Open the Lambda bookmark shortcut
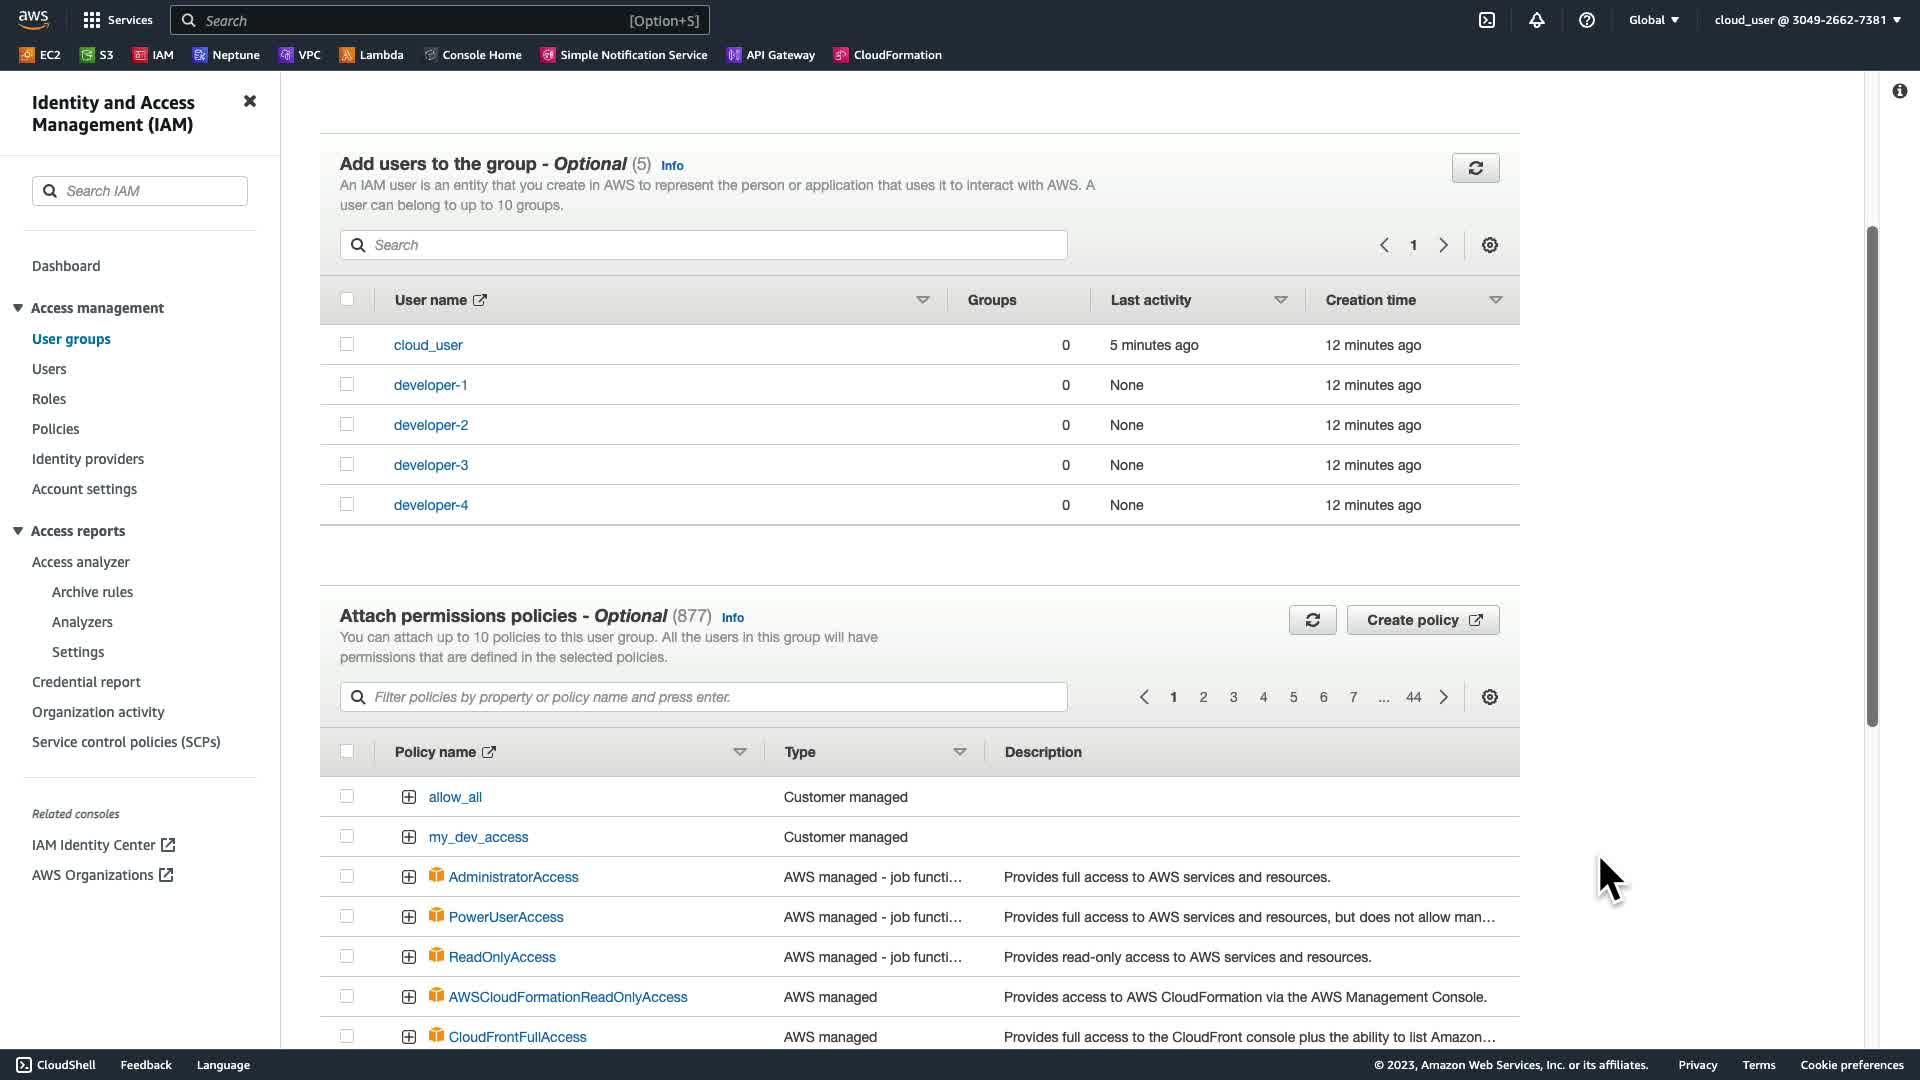The height and width of the screenshot is (1080, 1920). point(371,55)
